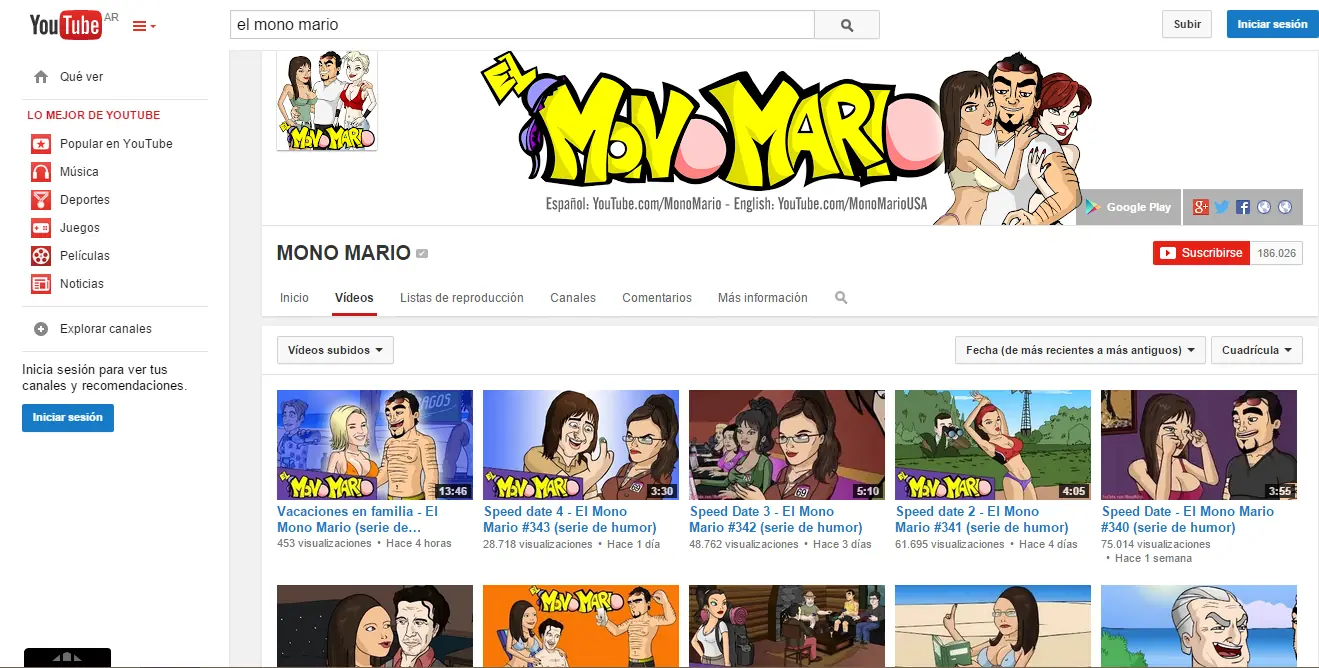The height and width of the screenshot is (668, 1319).
Task: Switch to the Comentarios tab
Action: pyautogui.click(x=657, y=298)
